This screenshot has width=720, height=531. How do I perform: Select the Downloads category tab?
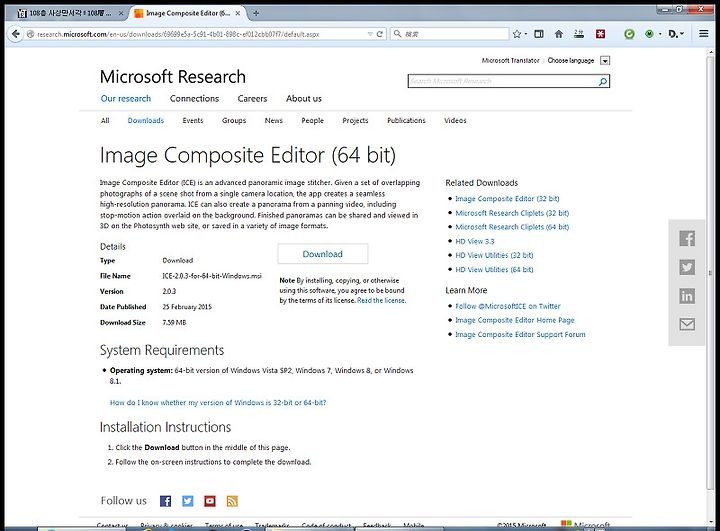coord(146,120)
